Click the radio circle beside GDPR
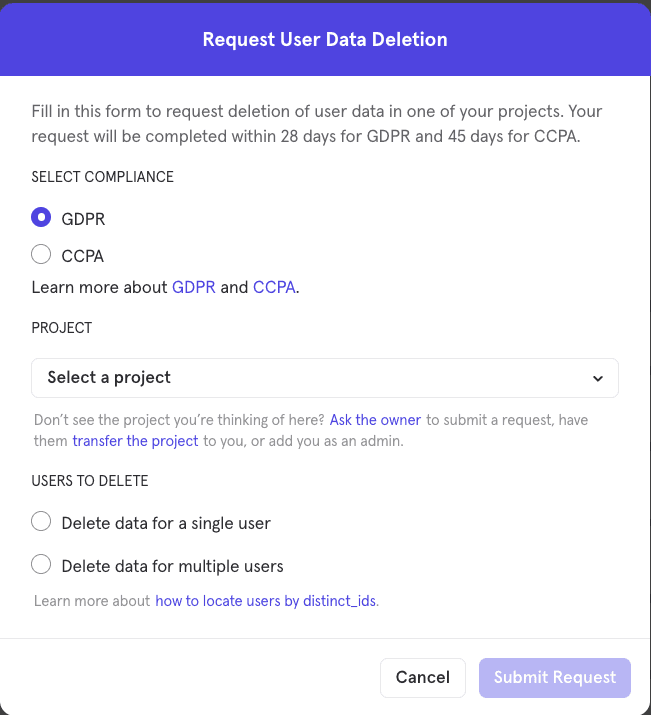 (x=41, y=218)
